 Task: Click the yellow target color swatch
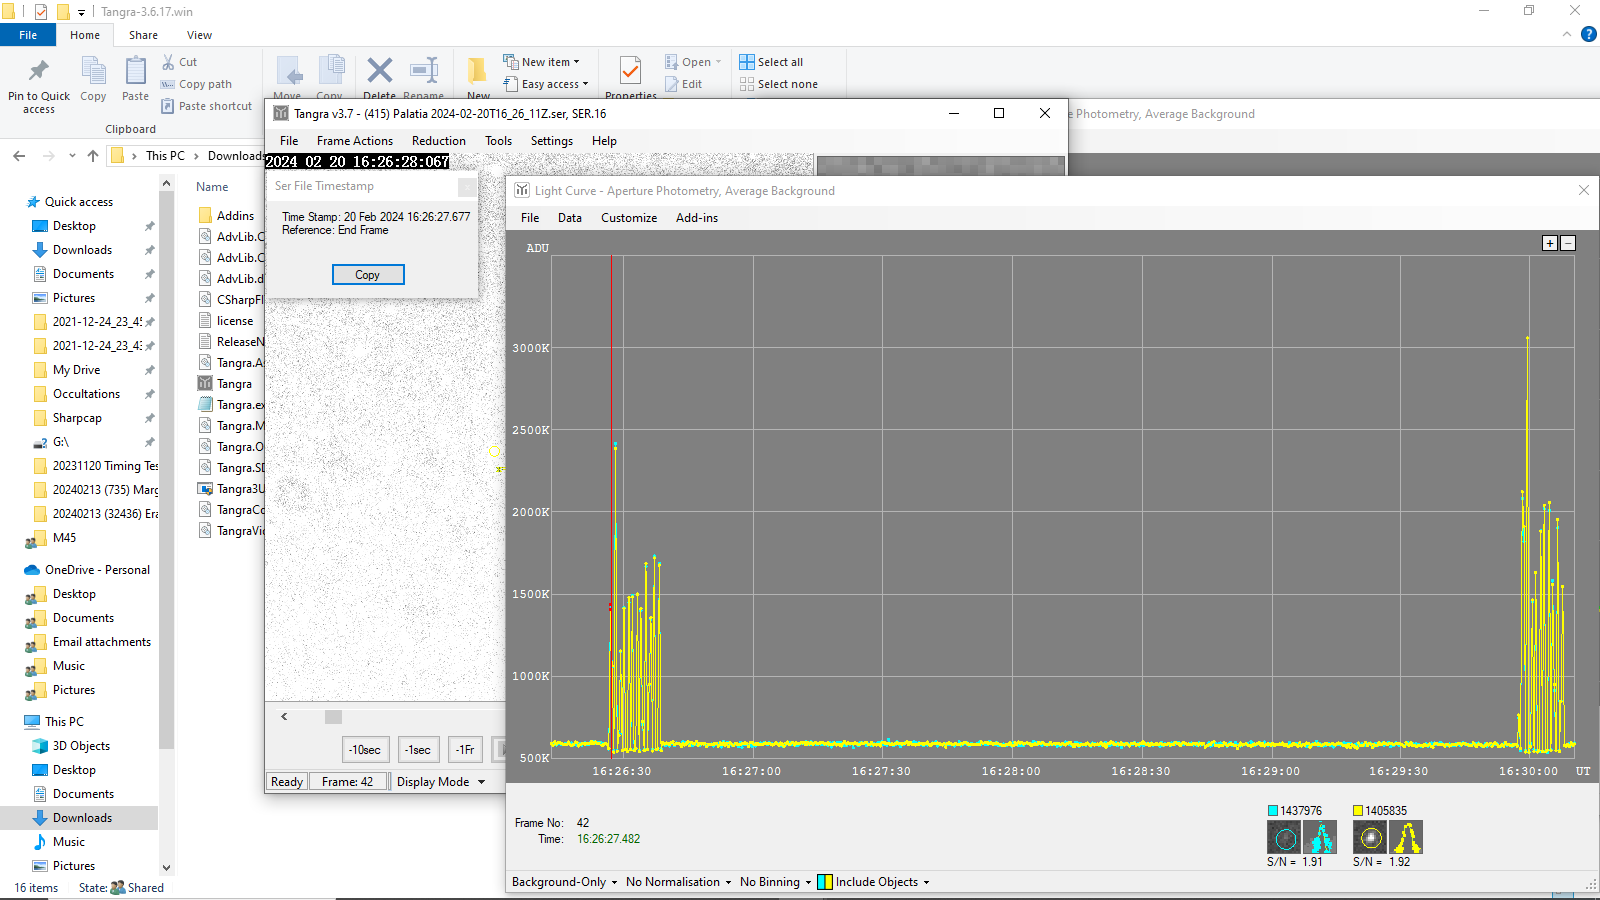[1358, 811]
